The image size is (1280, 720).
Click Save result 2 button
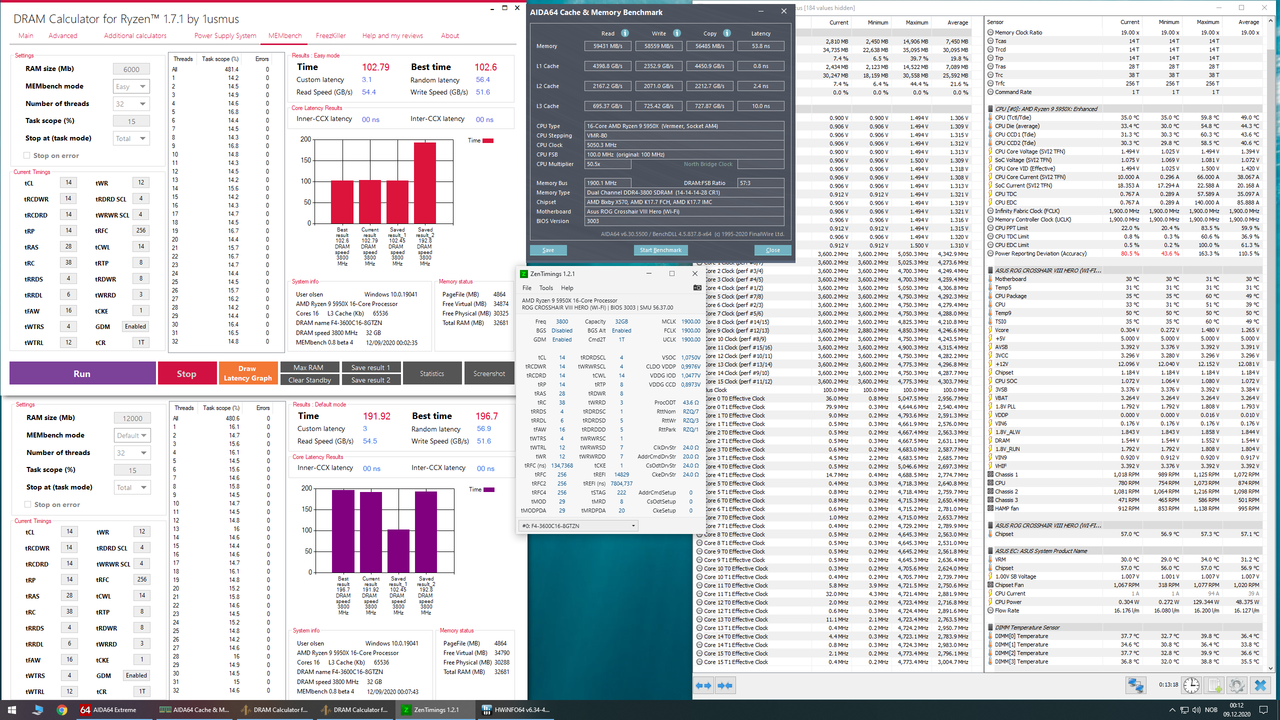point(370,380)
